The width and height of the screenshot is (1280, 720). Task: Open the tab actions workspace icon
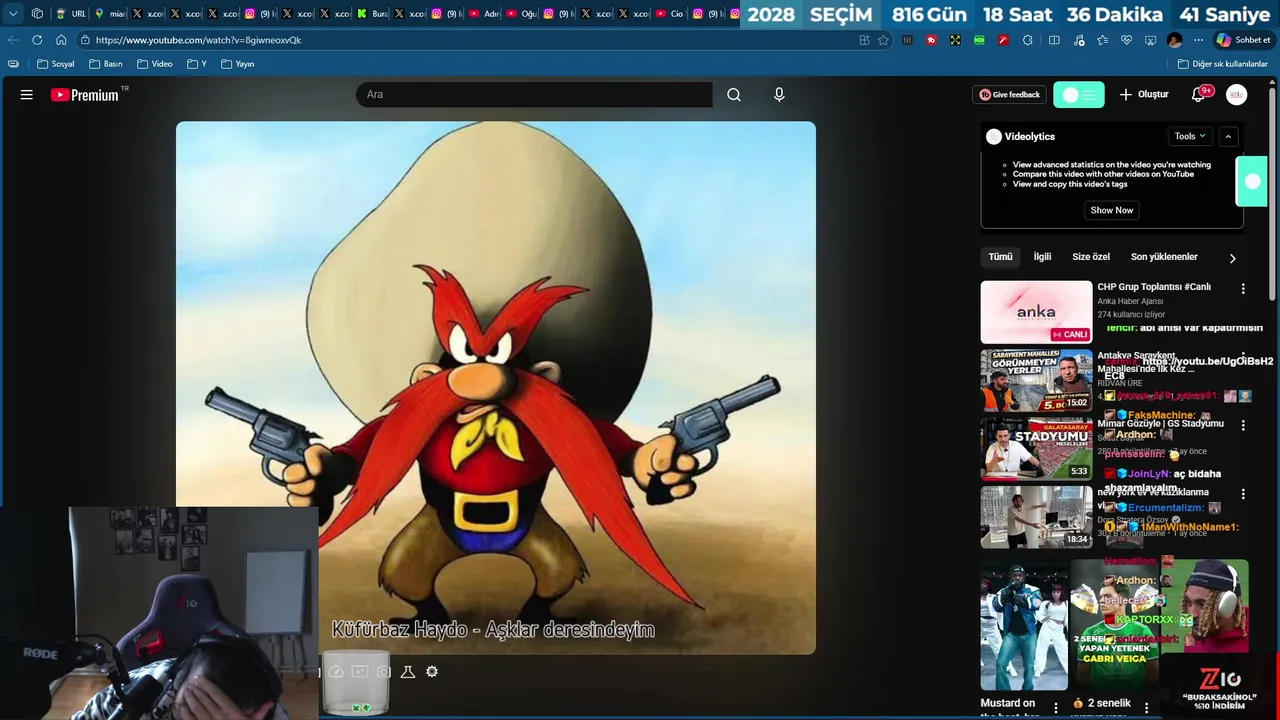click(x=37, y=14)
